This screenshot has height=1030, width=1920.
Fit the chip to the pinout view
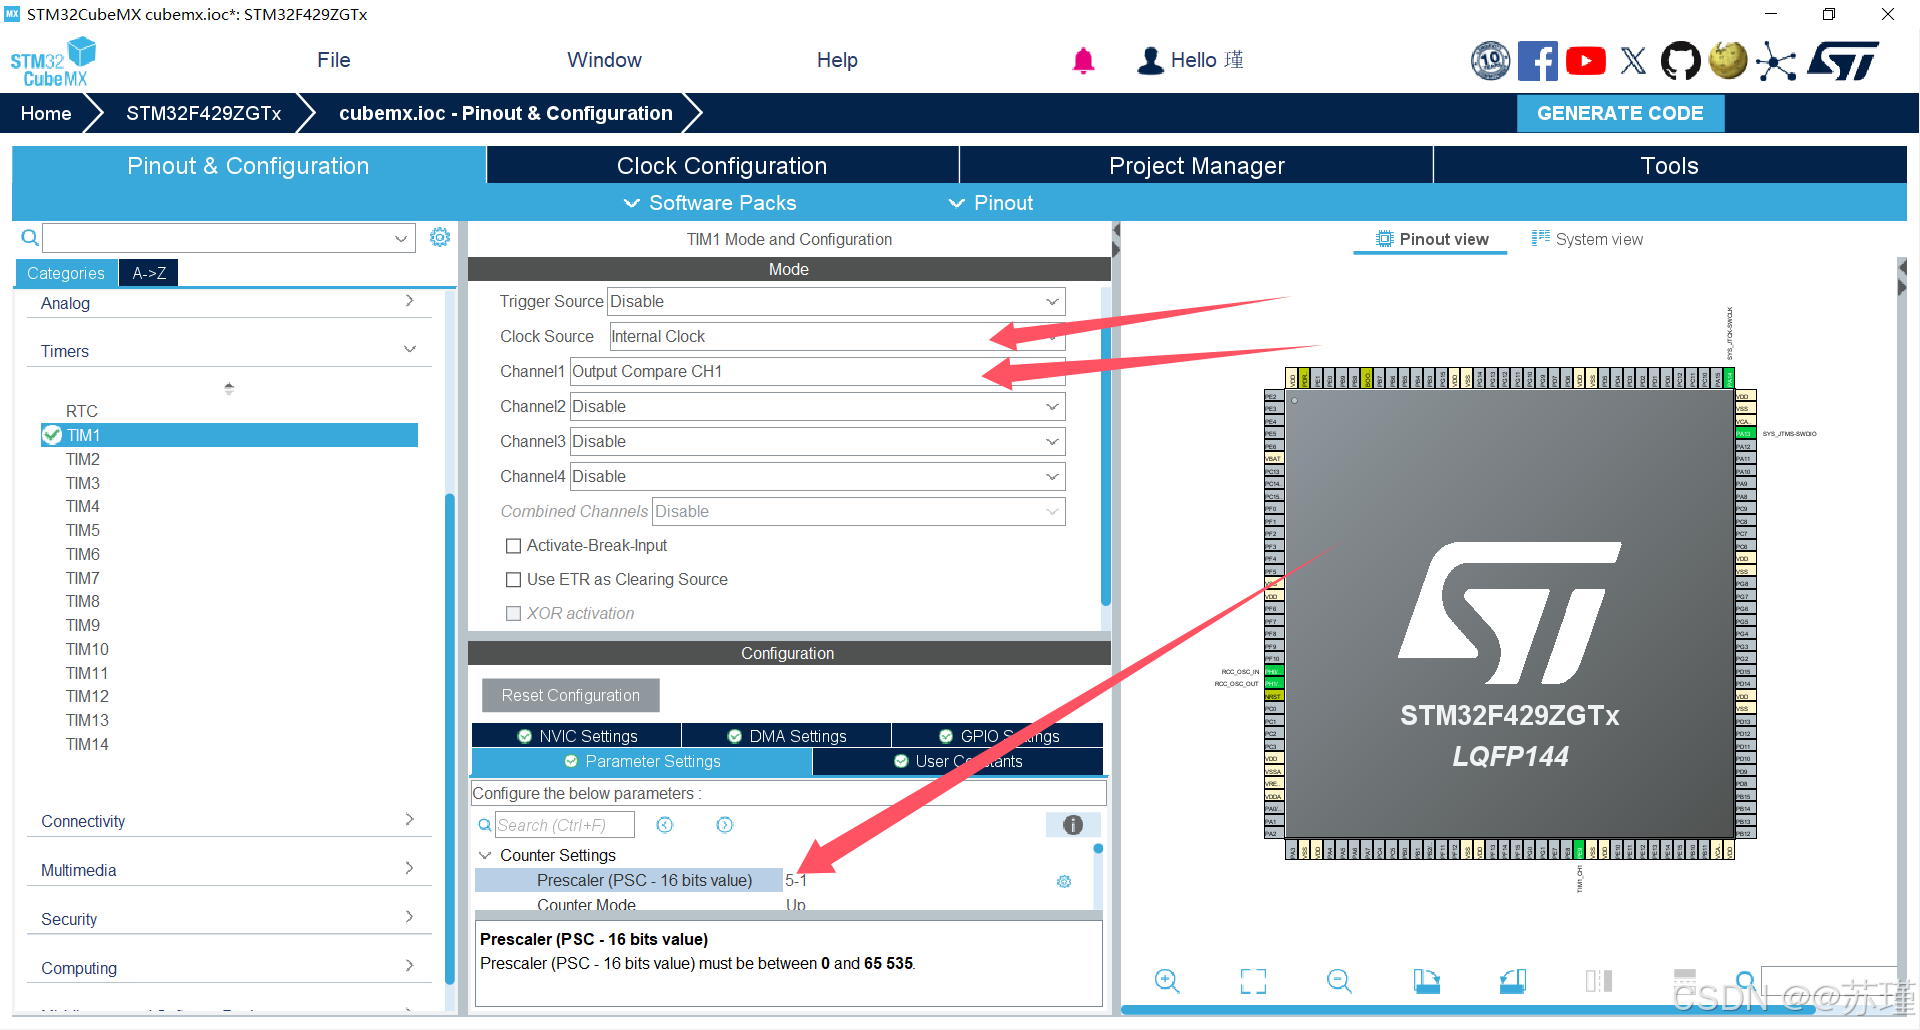tap(1253, 981)
